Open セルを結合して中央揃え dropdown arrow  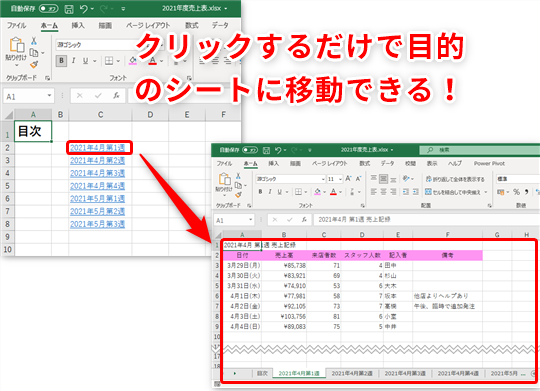(x=486, y=192)
